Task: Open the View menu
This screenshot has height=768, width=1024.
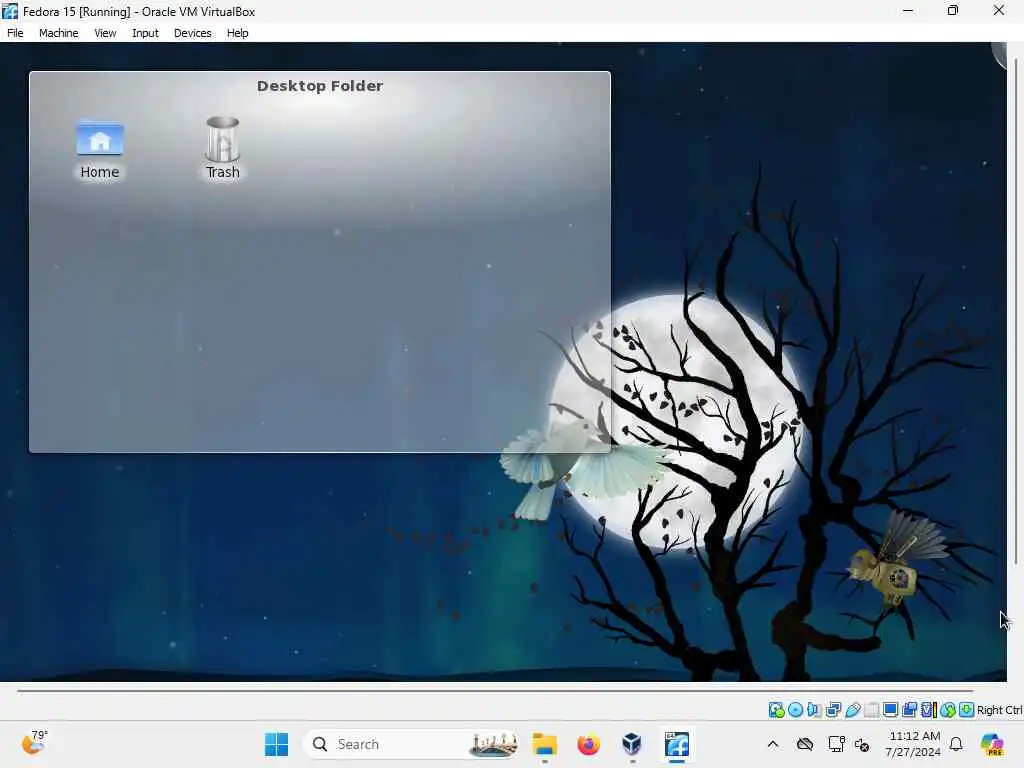Action: (105, 33)
